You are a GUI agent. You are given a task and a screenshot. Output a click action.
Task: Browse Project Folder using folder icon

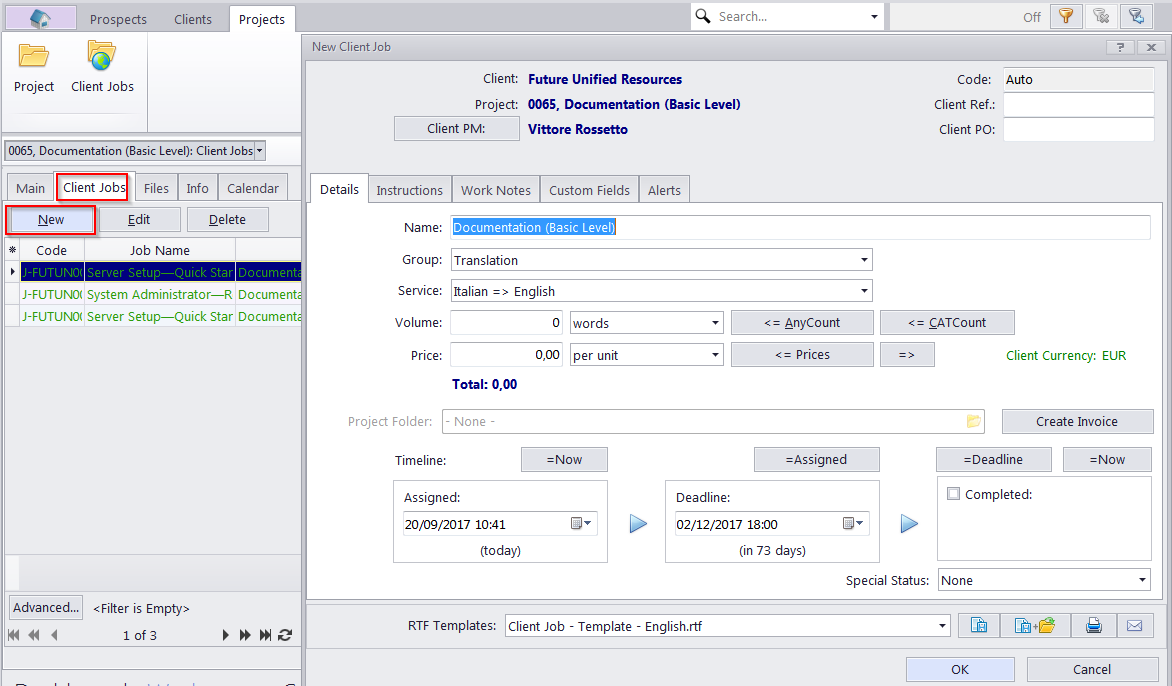(x=973, y=421)
